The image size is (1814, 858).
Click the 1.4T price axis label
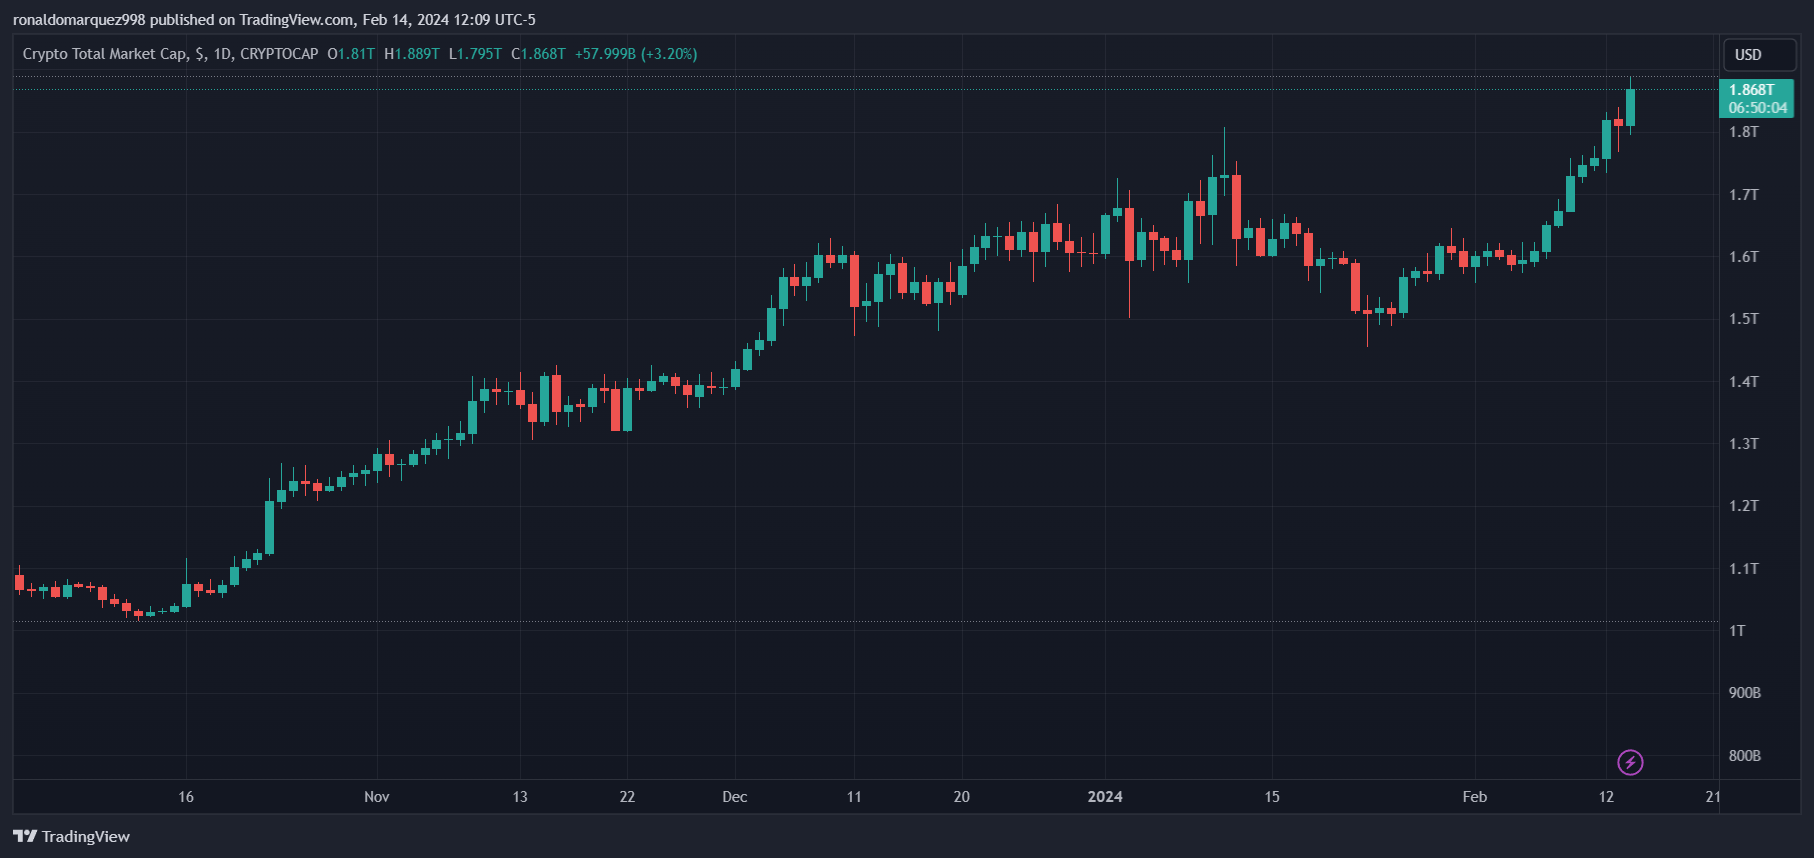point(1744,382)
